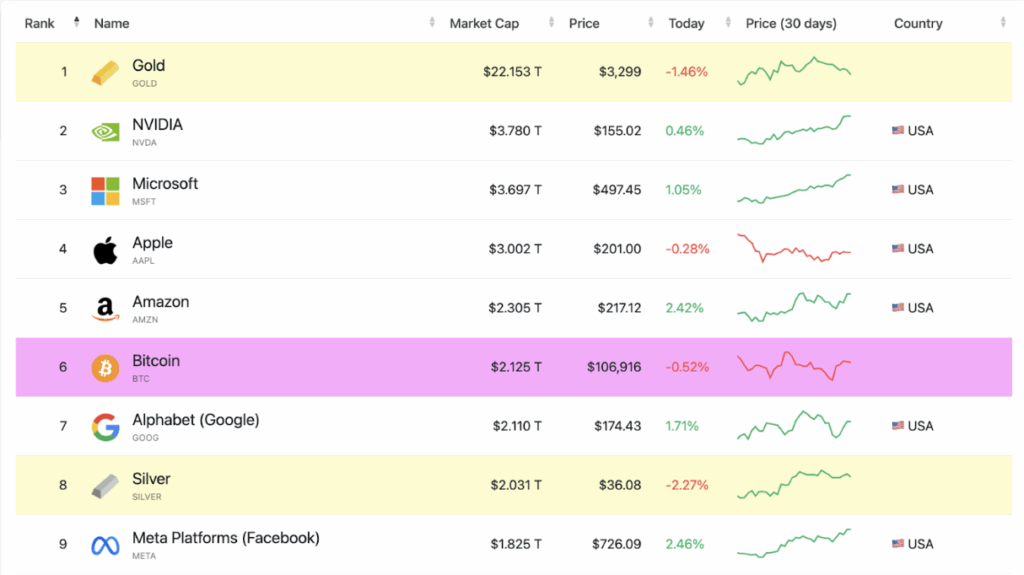Sort by Country column header
The height and width of the screenshot is (575, 1024).
pyautogui.click(x=918, y=23)
